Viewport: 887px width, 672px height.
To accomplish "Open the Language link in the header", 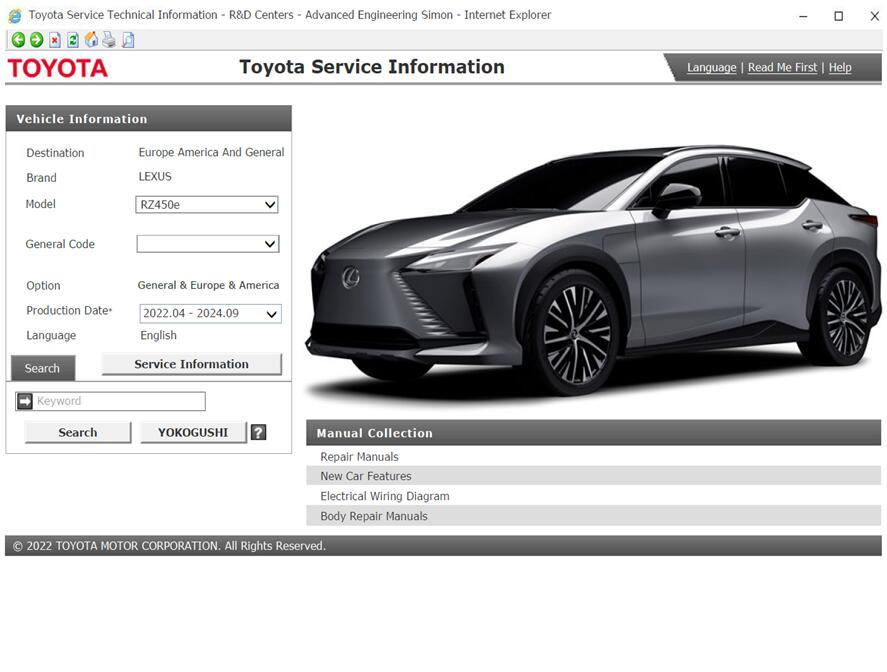I will 712,67.
